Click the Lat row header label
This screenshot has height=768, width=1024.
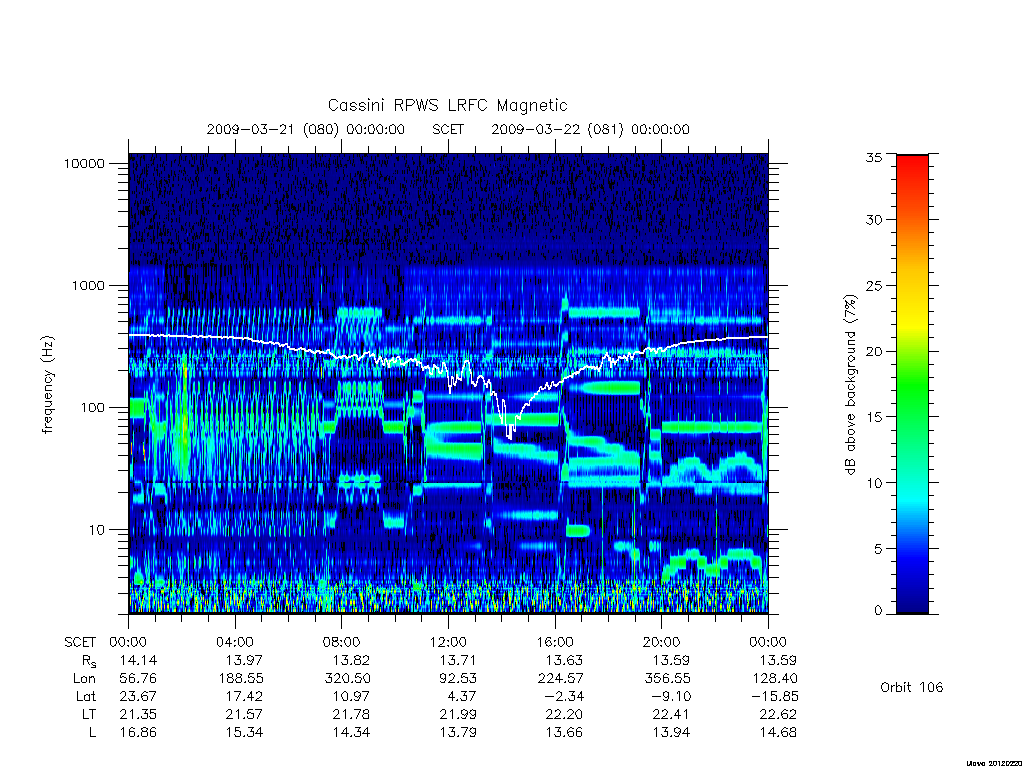click(x=86, y=696)
